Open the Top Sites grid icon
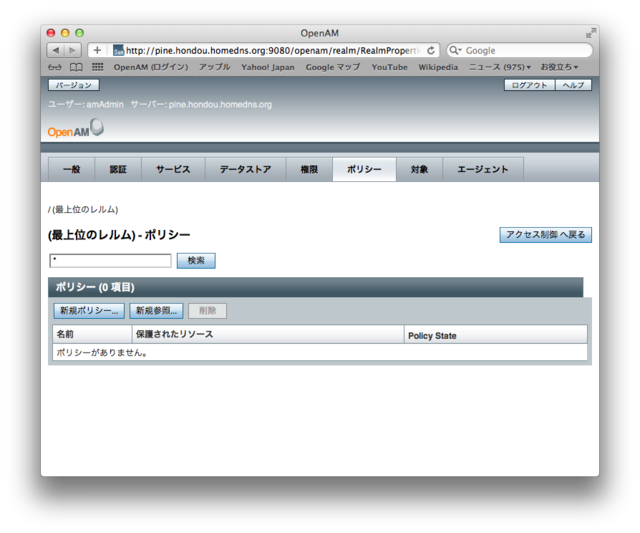640x533 pixels. 98,67
